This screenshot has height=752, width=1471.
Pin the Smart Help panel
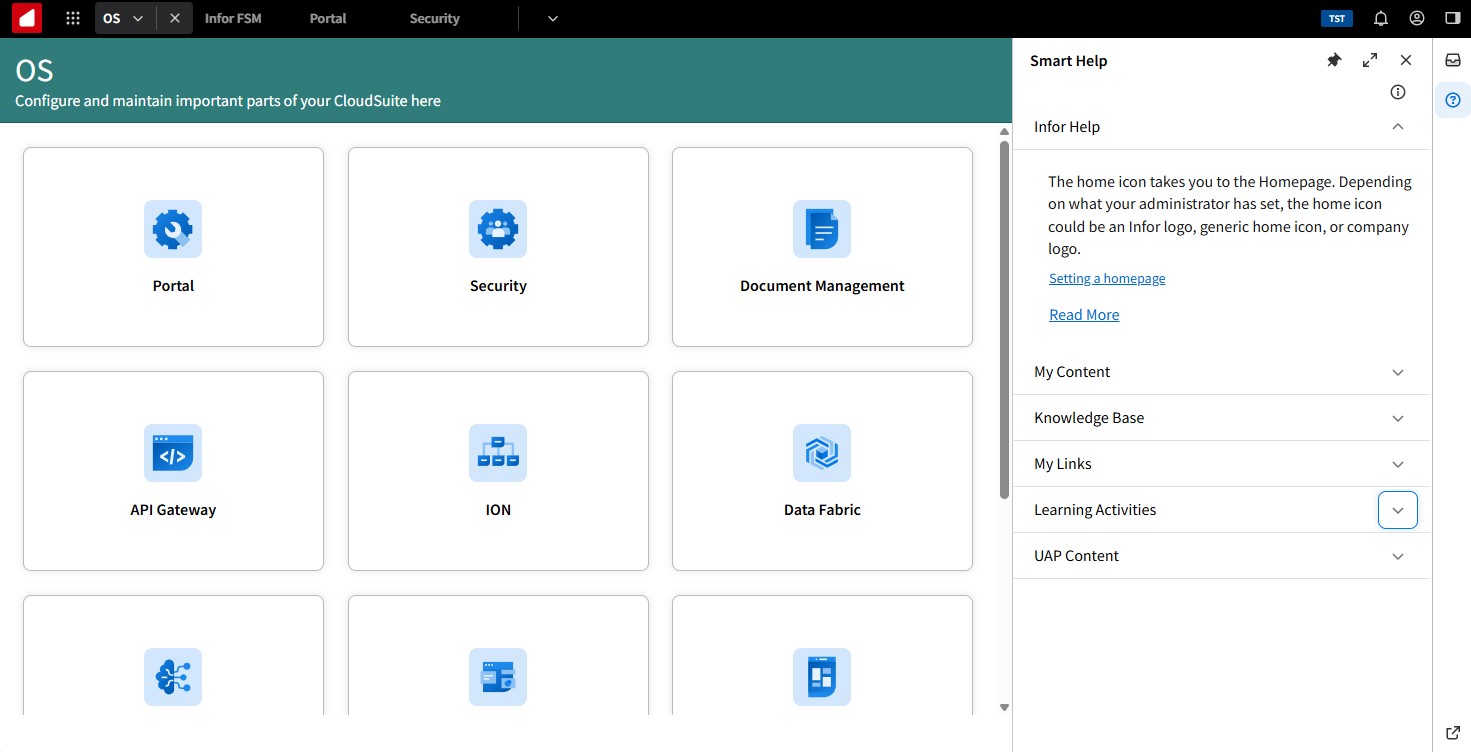click(x=1334, y=60)
